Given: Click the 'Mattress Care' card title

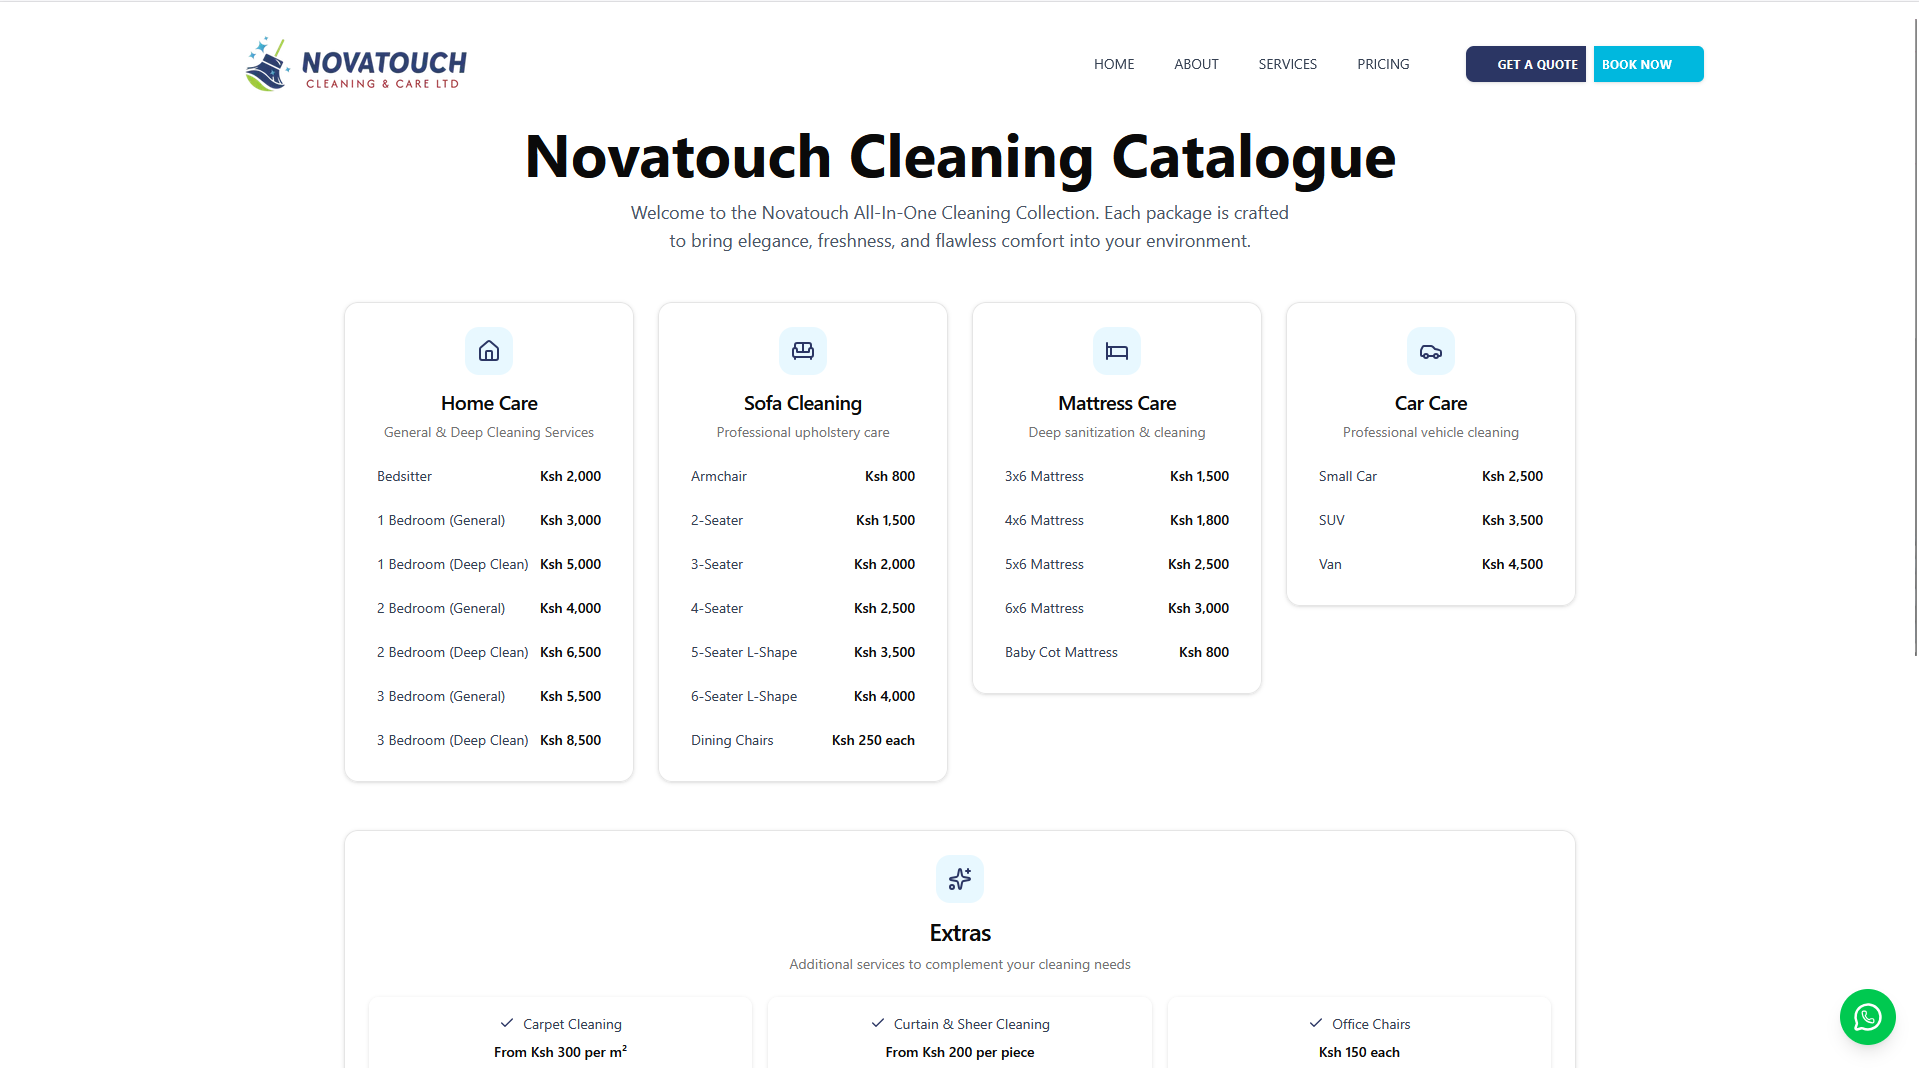Looking at the screenshot, I should tap(1117, 403).
